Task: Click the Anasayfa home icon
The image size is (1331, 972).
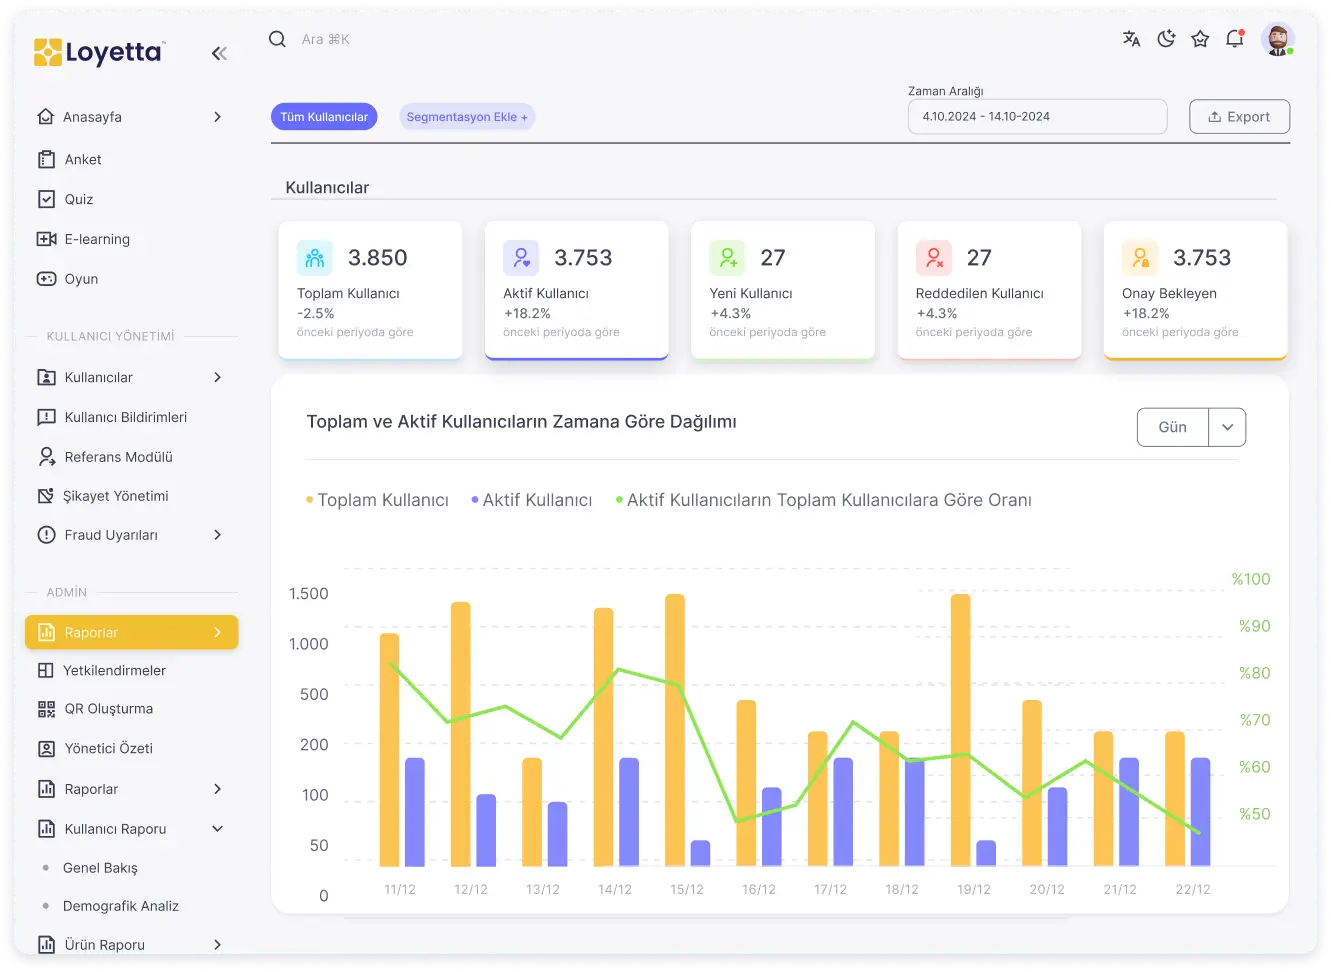Action: click(x=46, y=116)
